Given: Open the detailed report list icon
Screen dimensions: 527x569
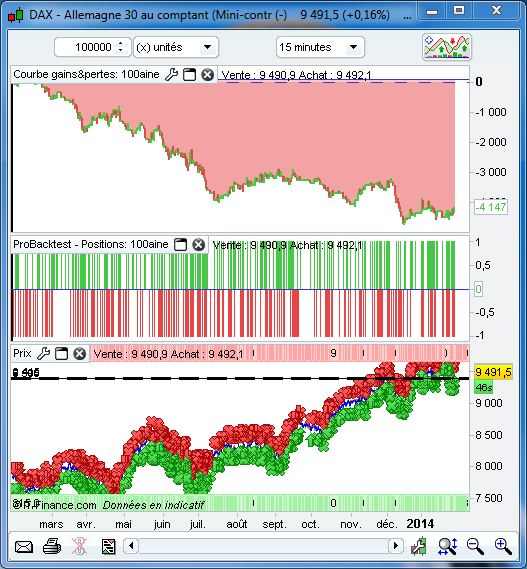Looking at the screenshot, I should pos(108,547).
